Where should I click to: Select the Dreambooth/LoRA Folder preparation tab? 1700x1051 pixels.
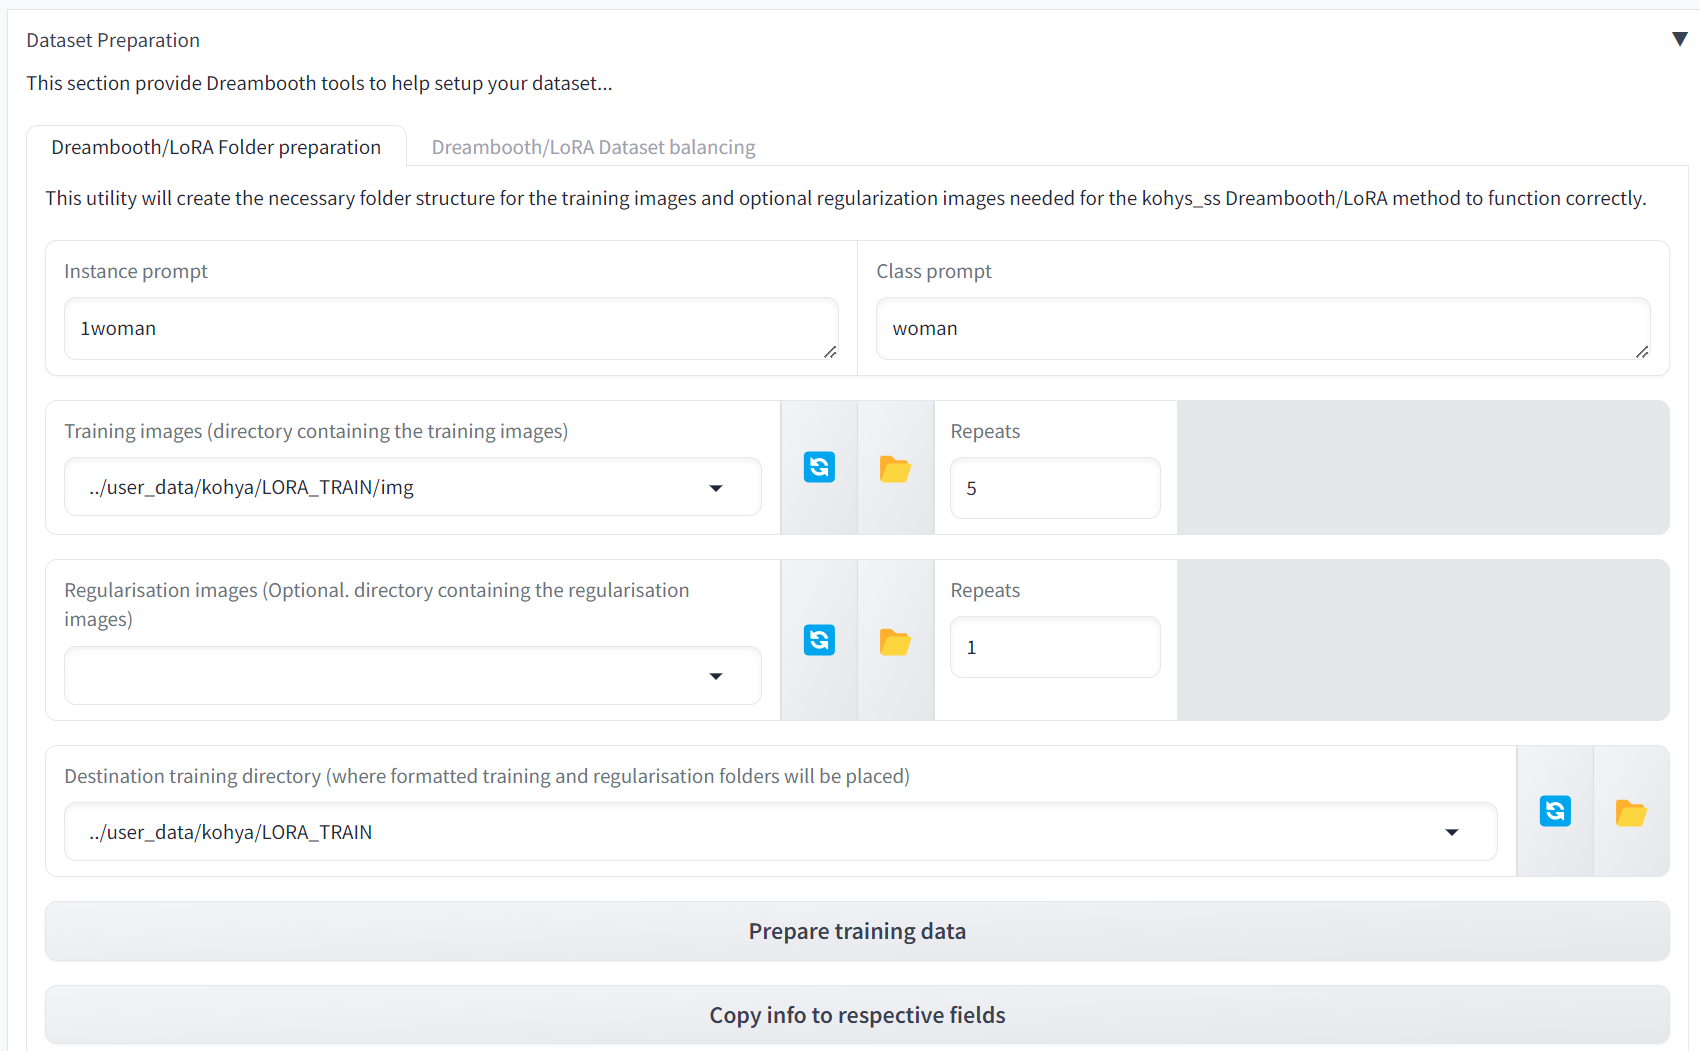click(216, 146)
